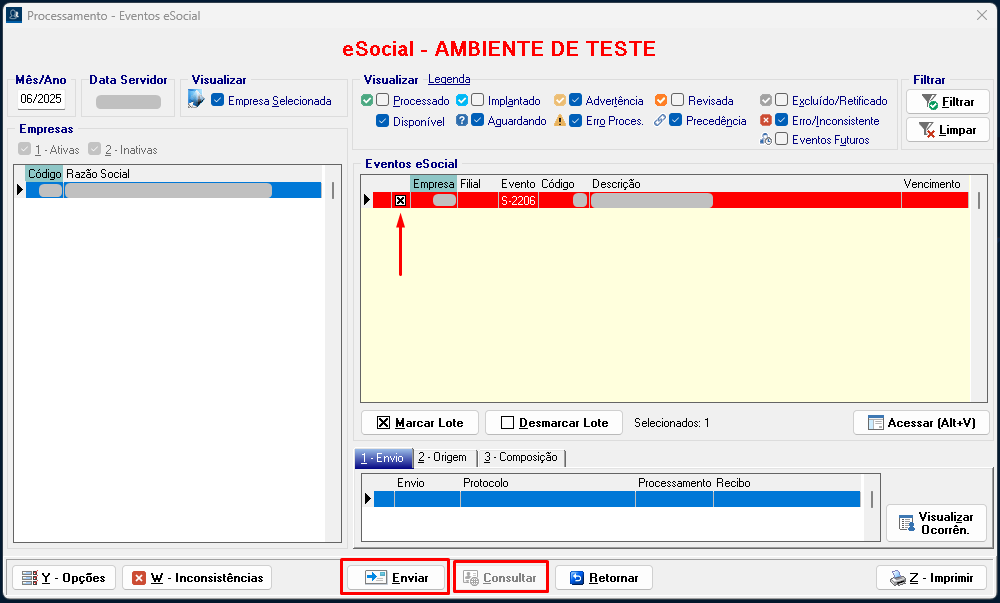This screenshot has height=603, width=1000.
Task: Click the Mês/Ano date field
Action: pyautogui.click(x=41, y=100)
